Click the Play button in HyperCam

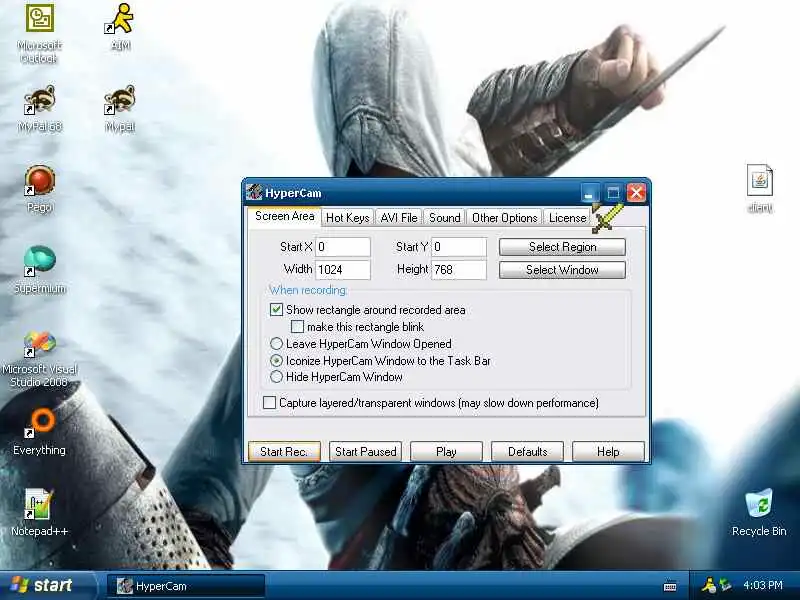446,452
